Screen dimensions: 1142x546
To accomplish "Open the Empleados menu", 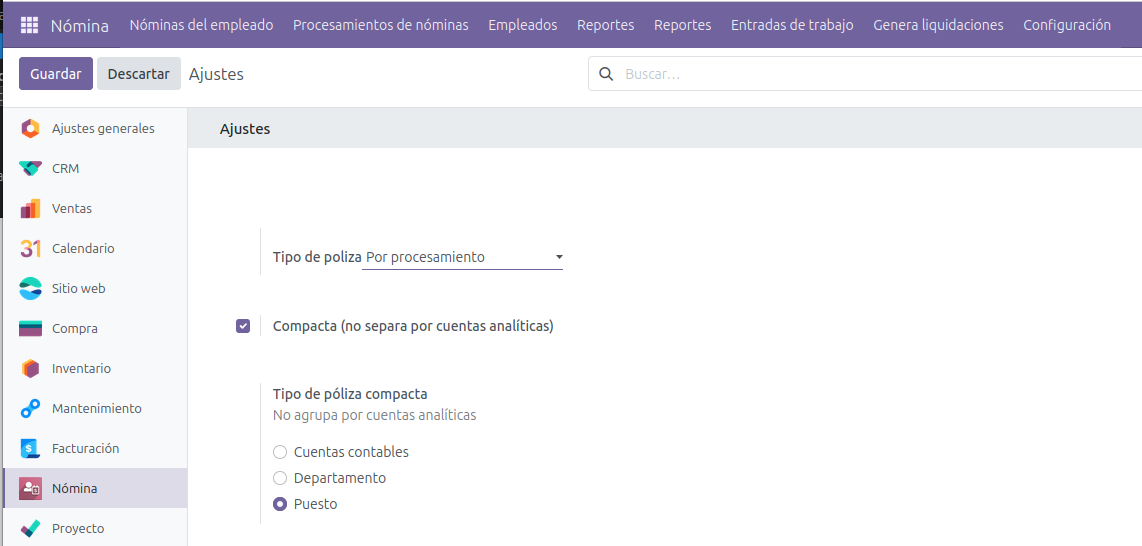I will tap(522, 25).
